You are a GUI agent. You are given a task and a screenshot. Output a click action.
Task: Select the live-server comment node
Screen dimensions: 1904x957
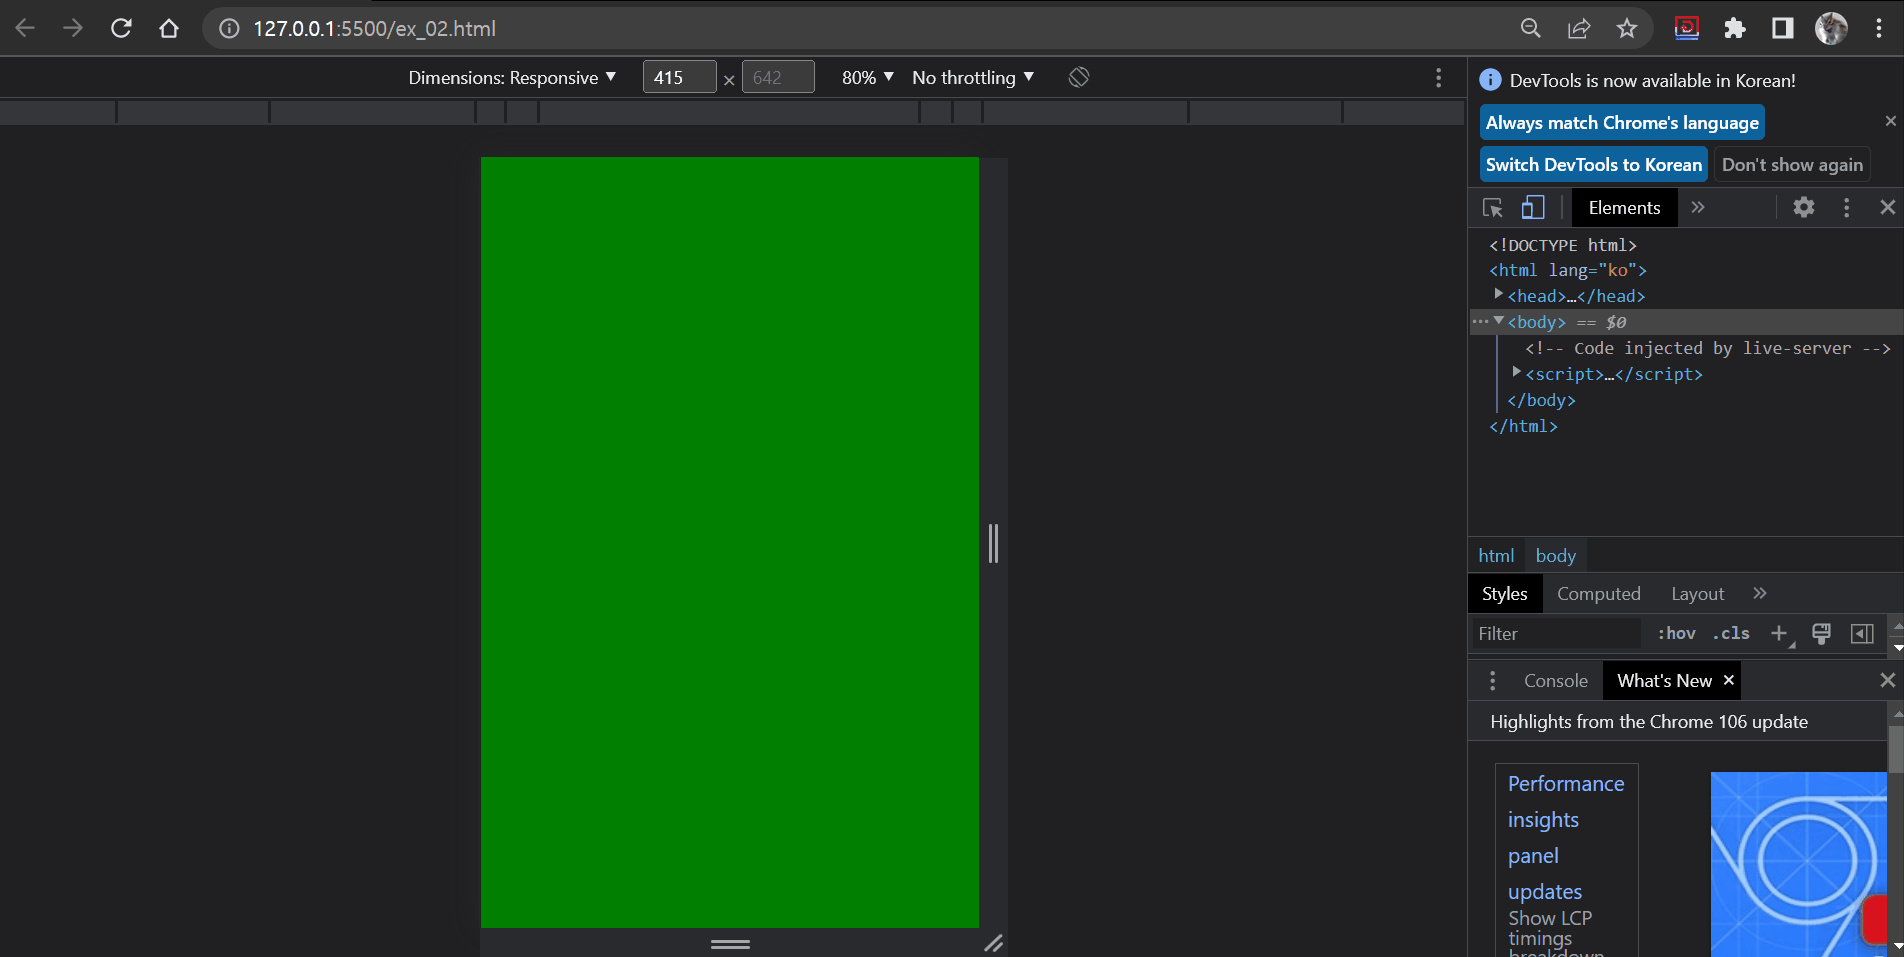[x=1708, y=348]
